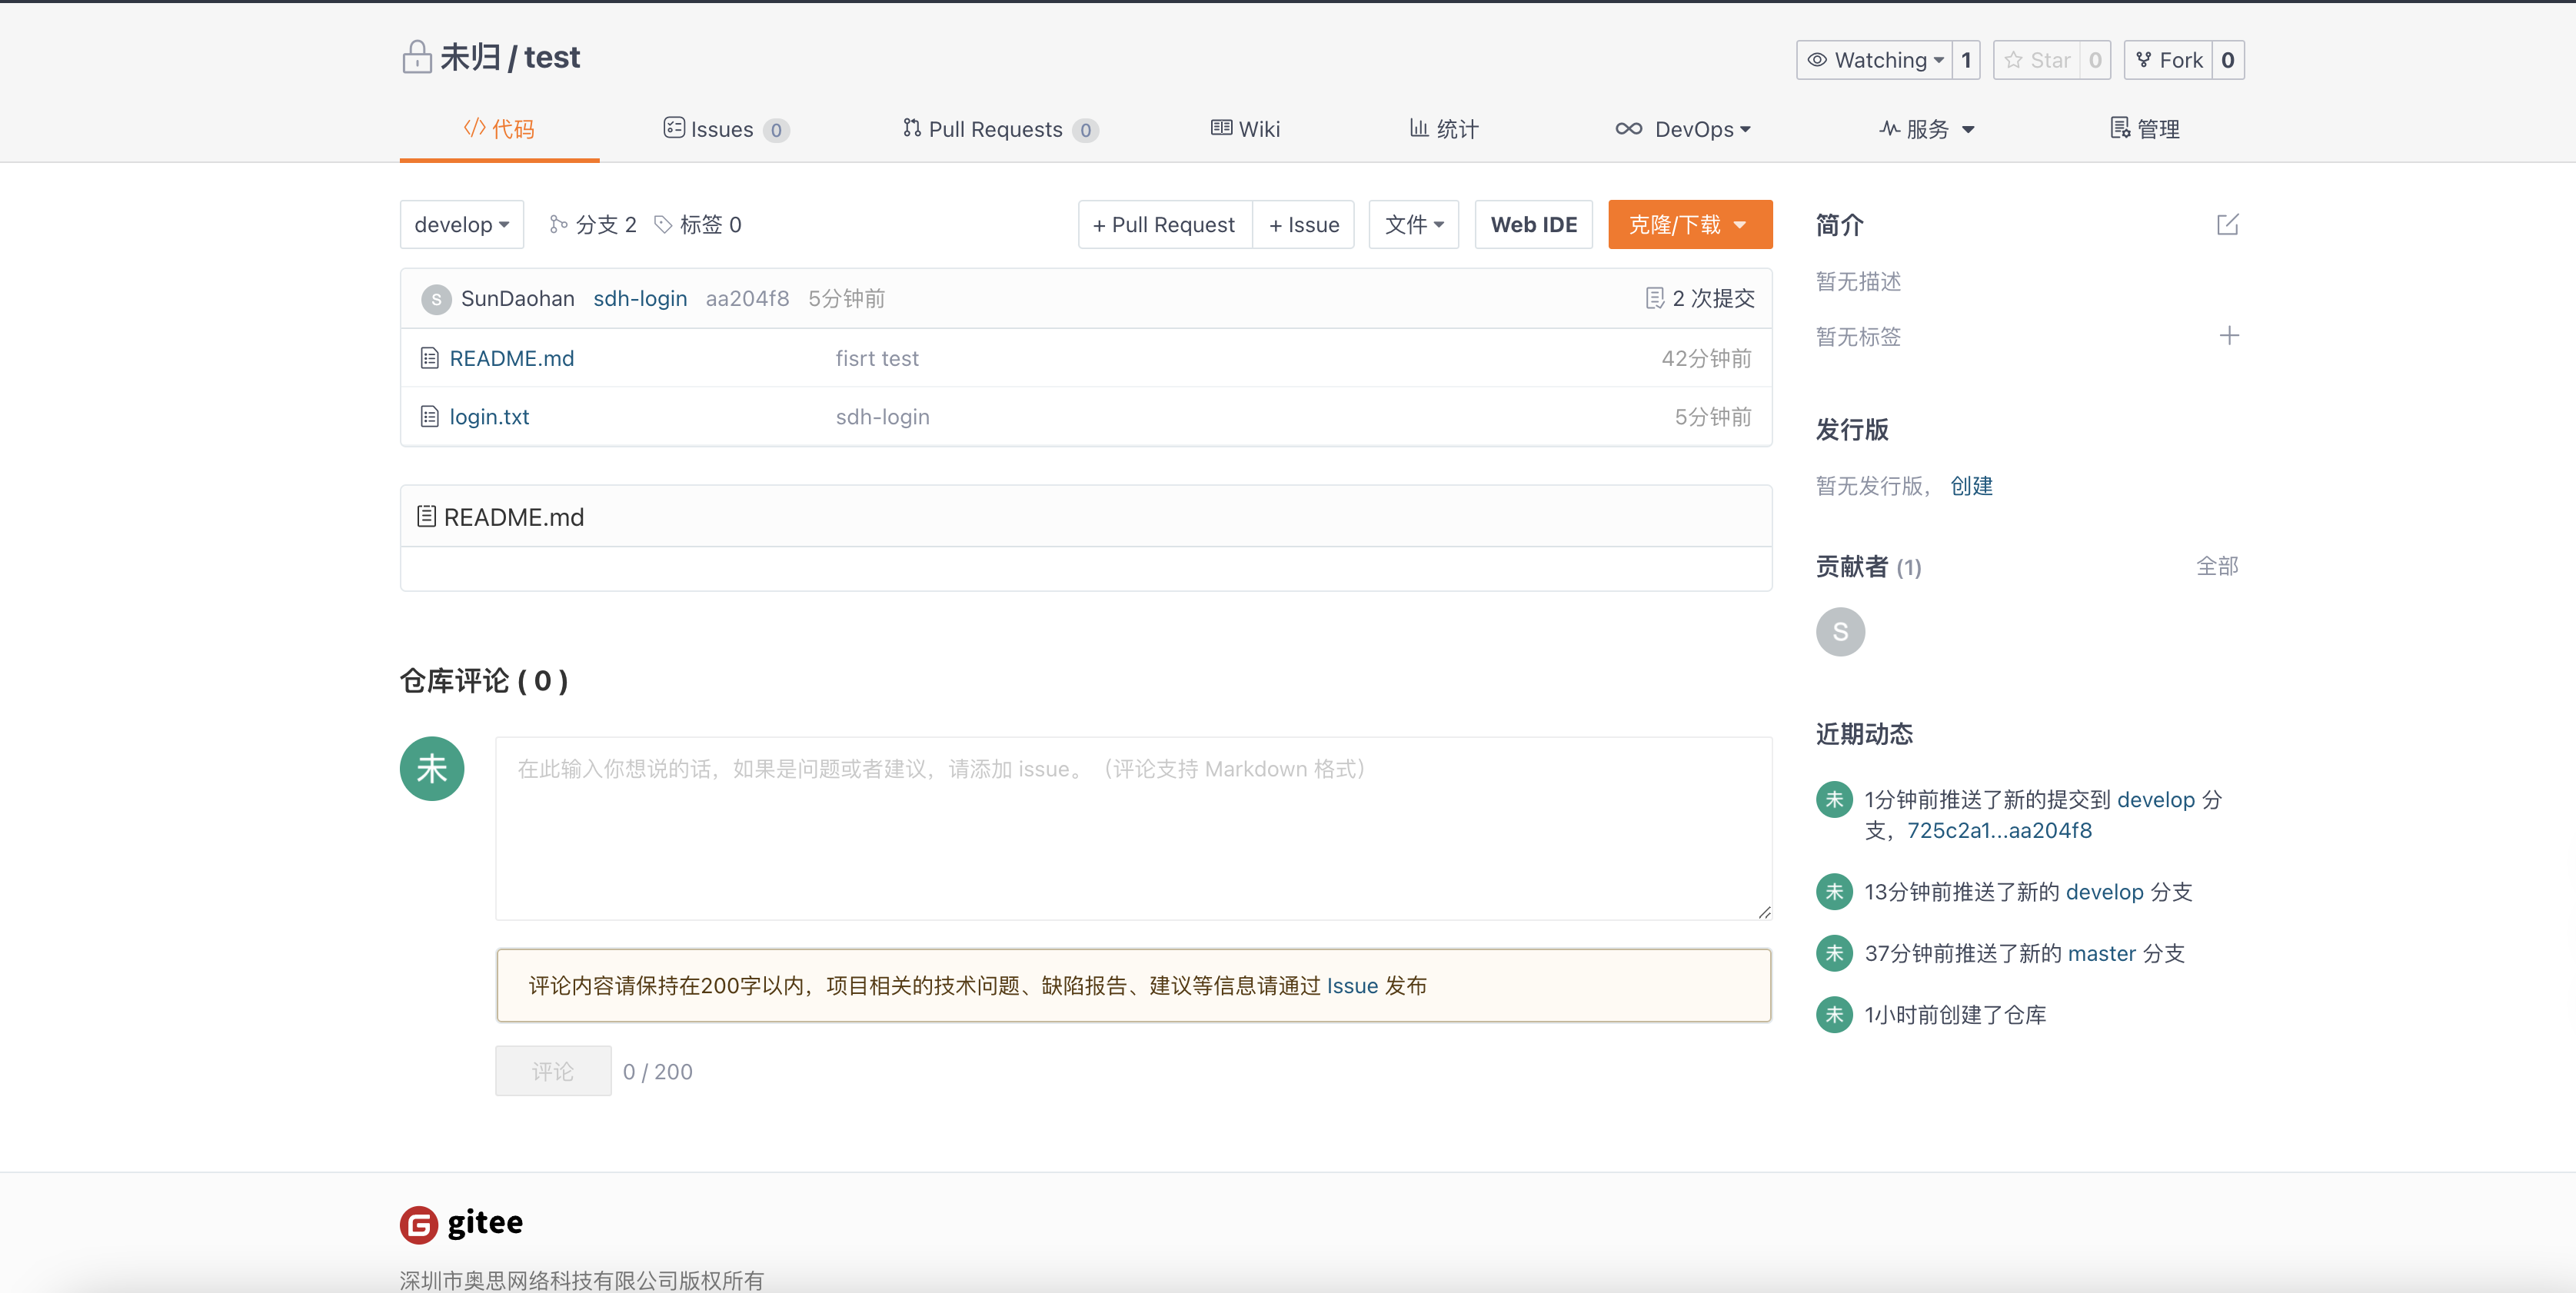Click the watchers count 1
Viewport: 2576px width, 1293px height.
point(1966,60)
